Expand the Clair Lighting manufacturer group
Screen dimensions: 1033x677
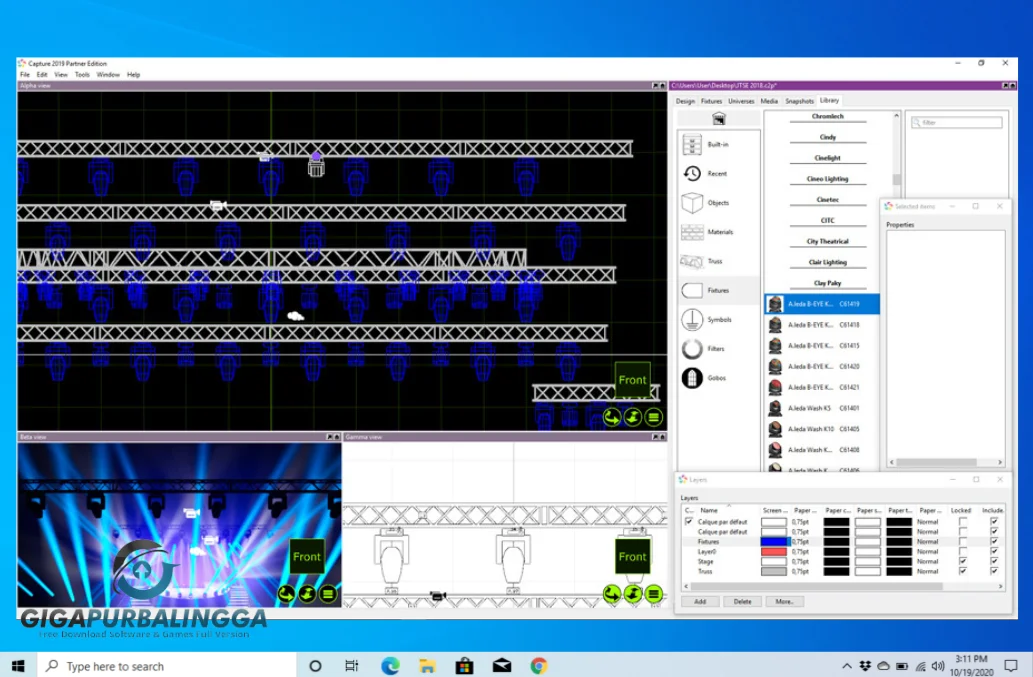coord(827,262)
